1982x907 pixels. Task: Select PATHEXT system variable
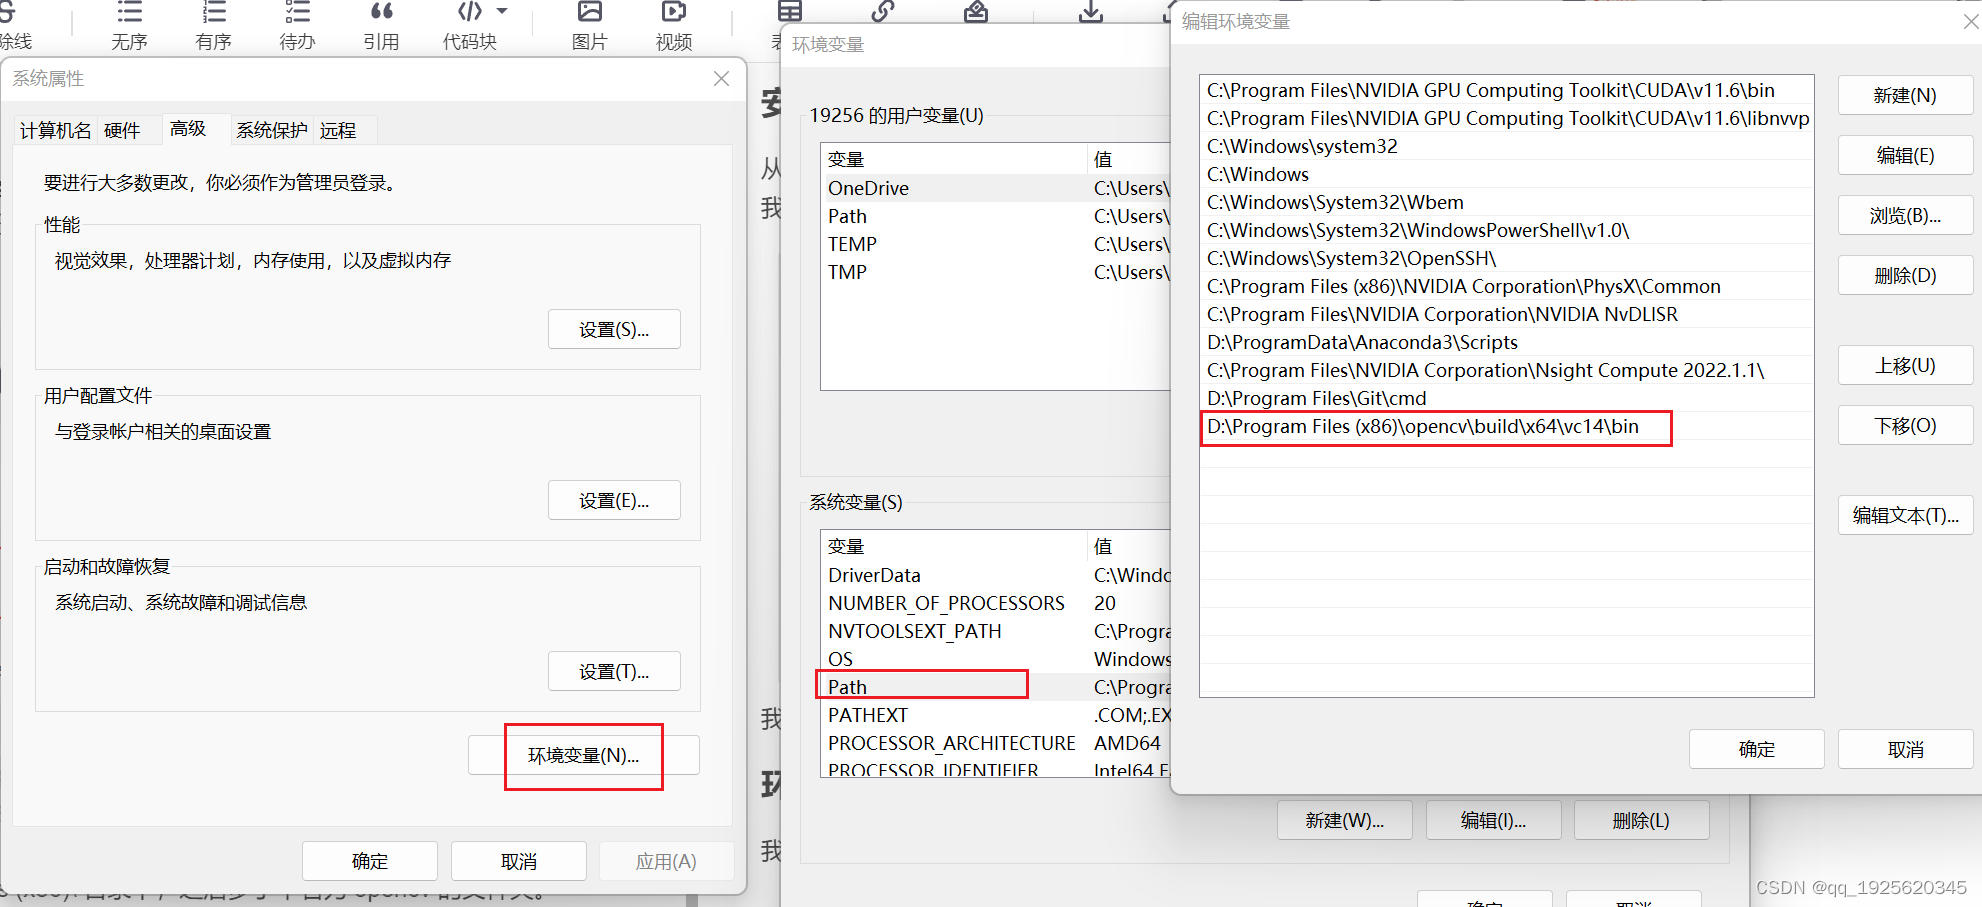(995, 715)
